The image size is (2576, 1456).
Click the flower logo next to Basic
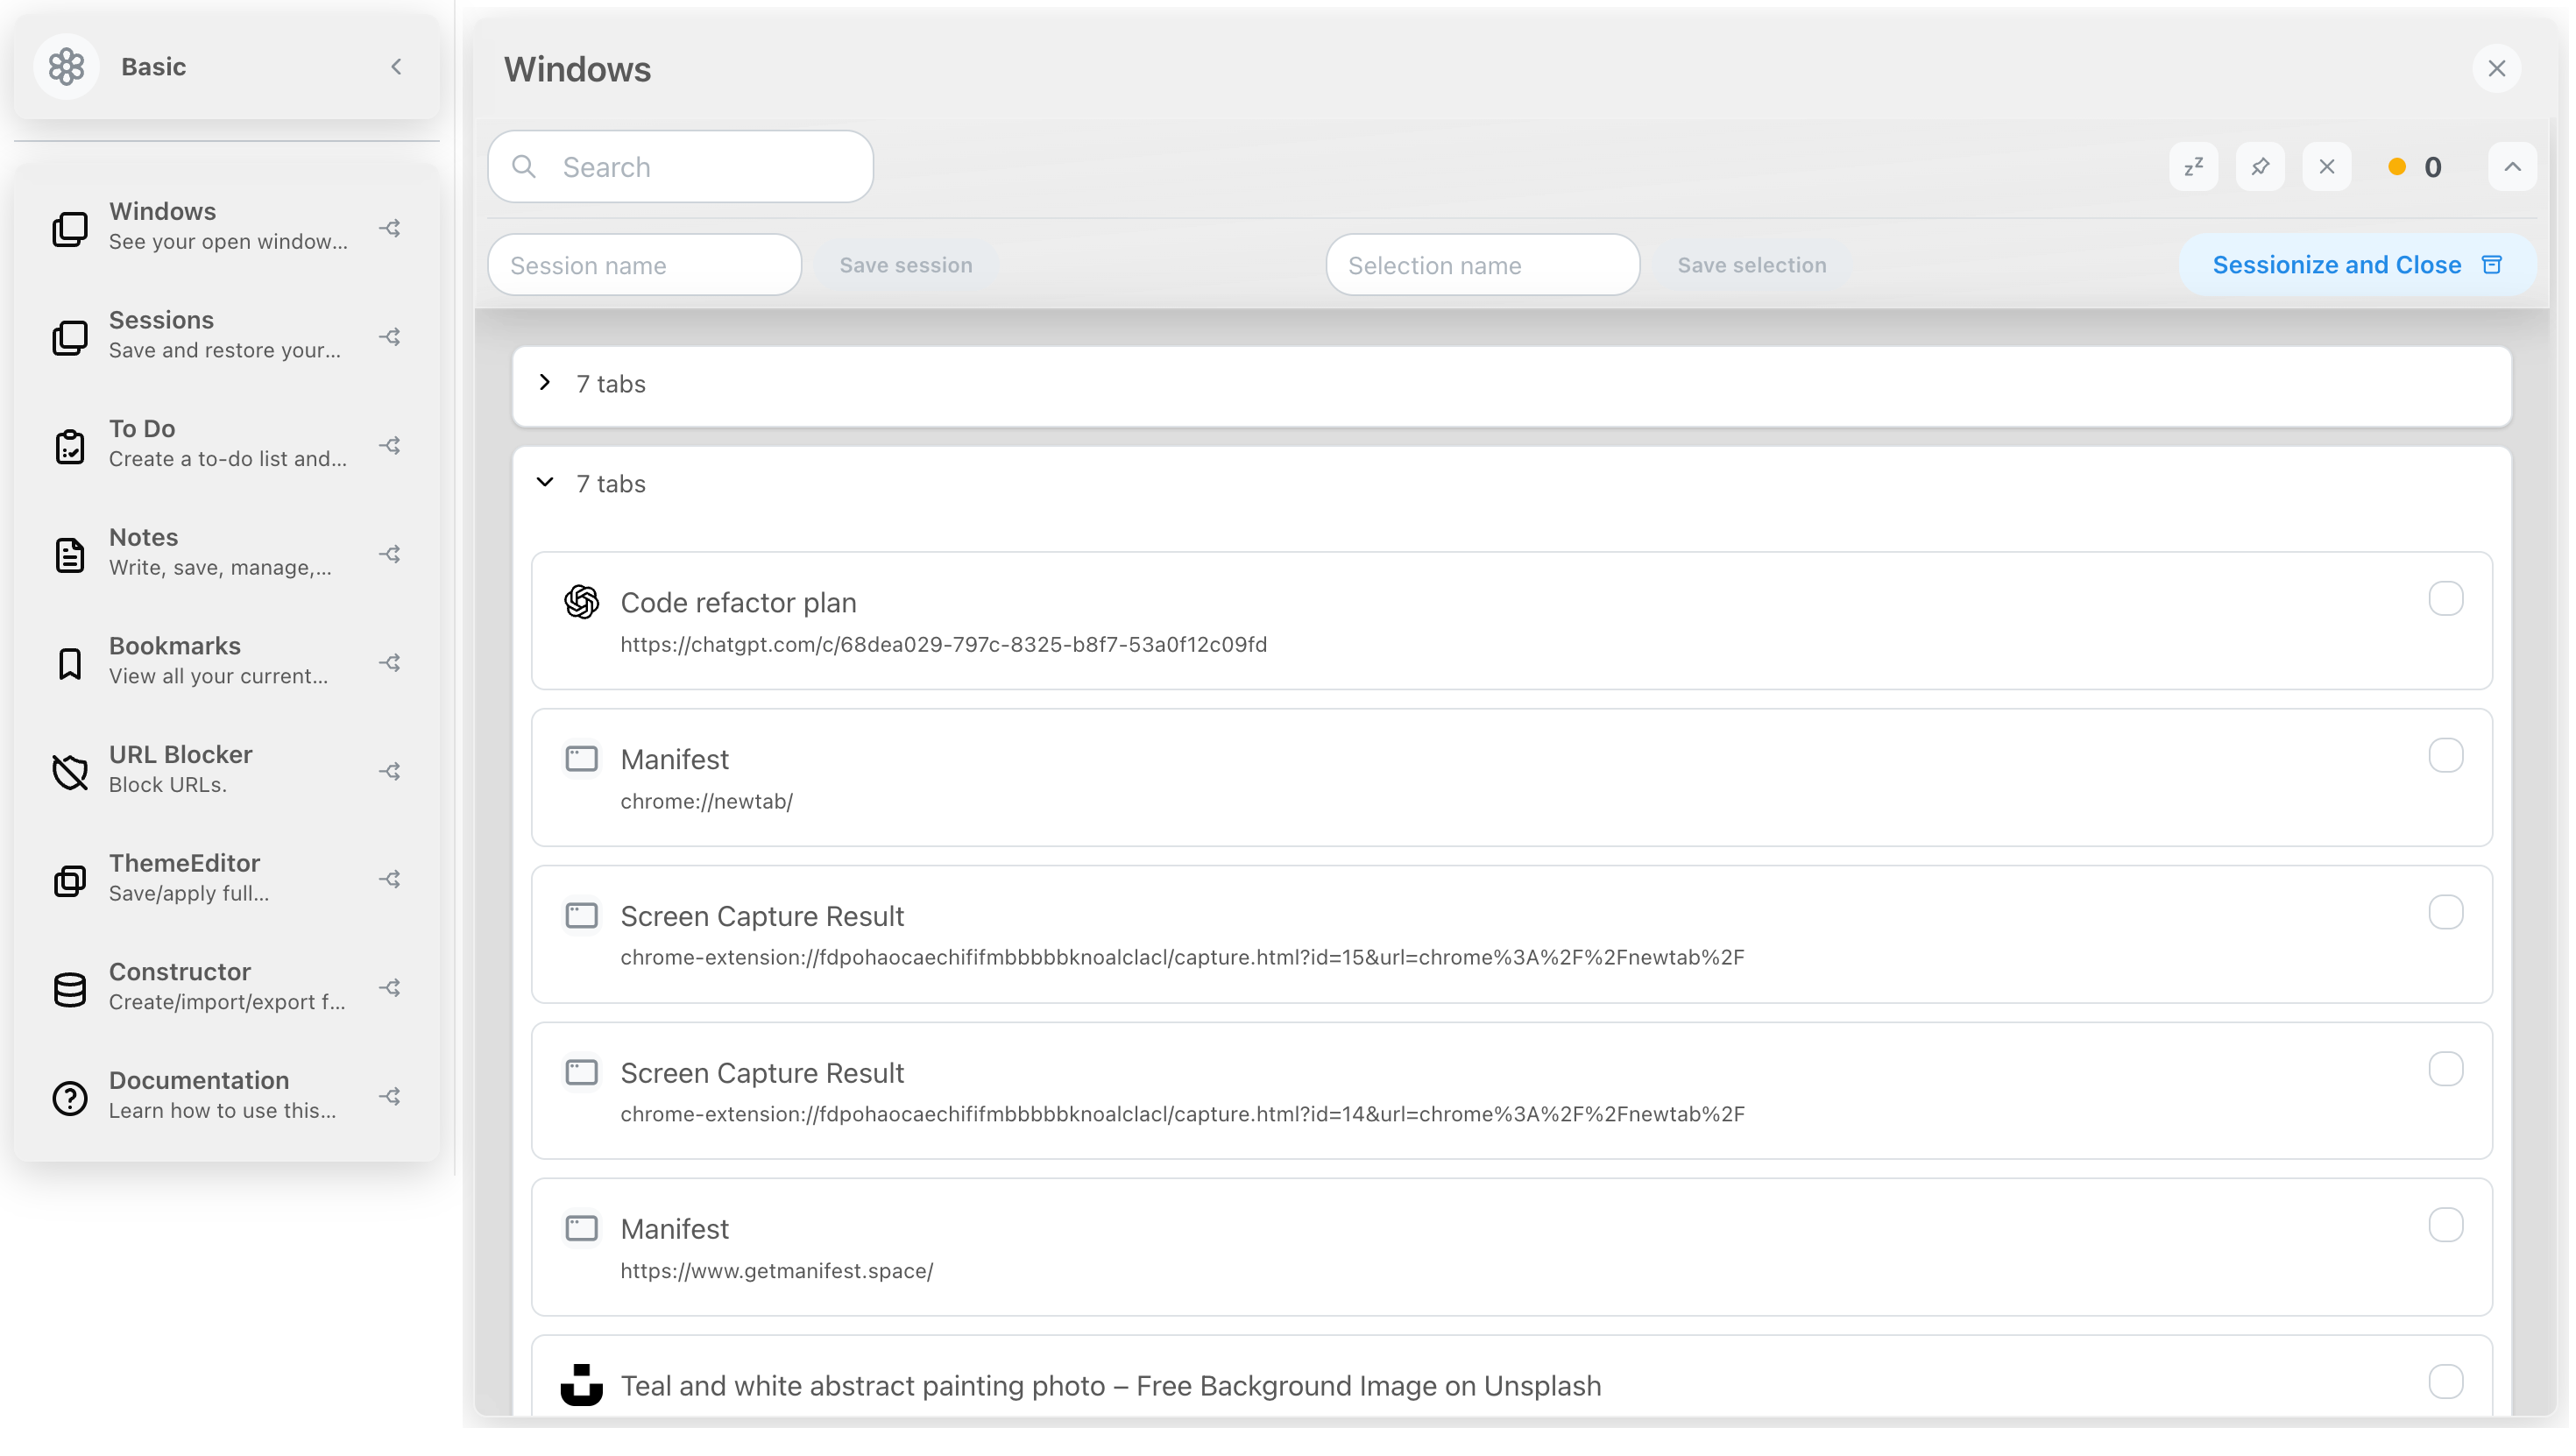pyautogui.click(x=66, y=66)
